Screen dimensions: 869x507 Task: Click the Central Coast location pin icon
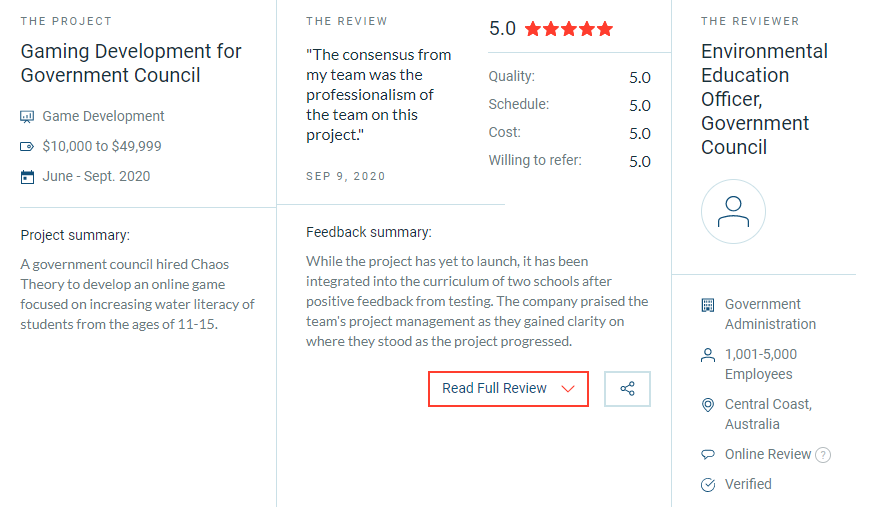[x=708, y=405]
